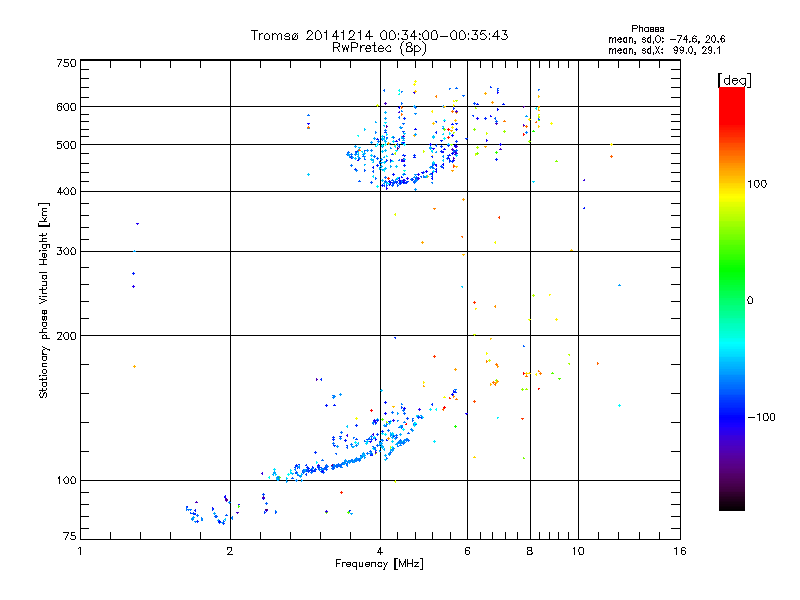Click the 'Frequency [MHz]' x-axis label
Image resolution: width=800 pixels, height=600 pixels.
[379, 564]
